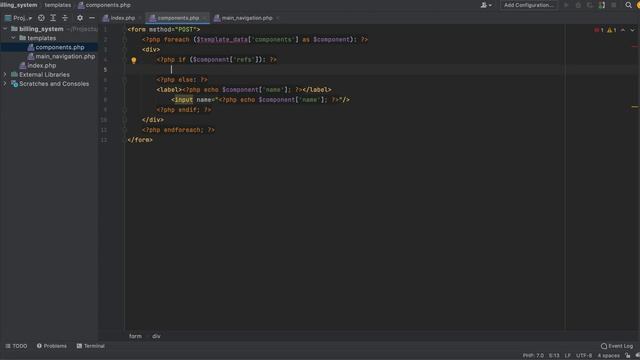Collapse the billing_system root folder
The image size is (640, 360).
click(5, 29)
